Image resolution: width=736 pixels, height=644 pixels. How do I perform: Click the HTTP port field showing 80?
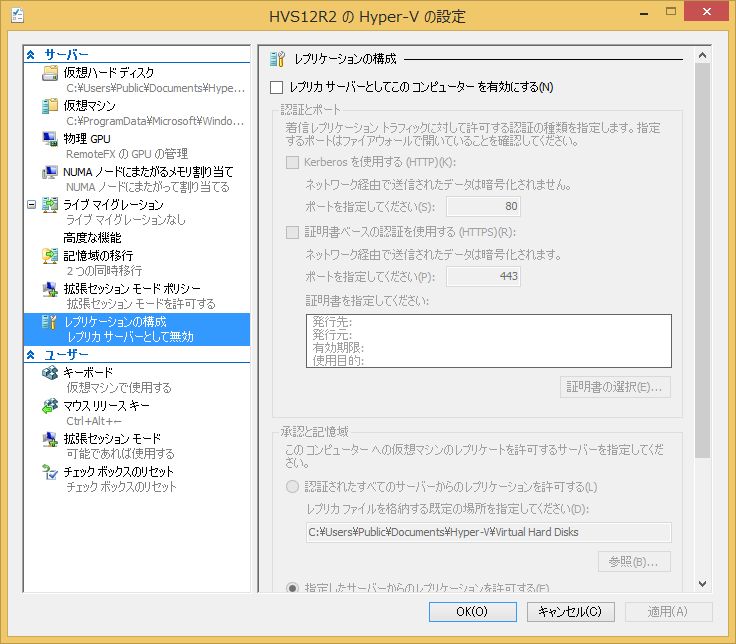[x=483, y=207]
